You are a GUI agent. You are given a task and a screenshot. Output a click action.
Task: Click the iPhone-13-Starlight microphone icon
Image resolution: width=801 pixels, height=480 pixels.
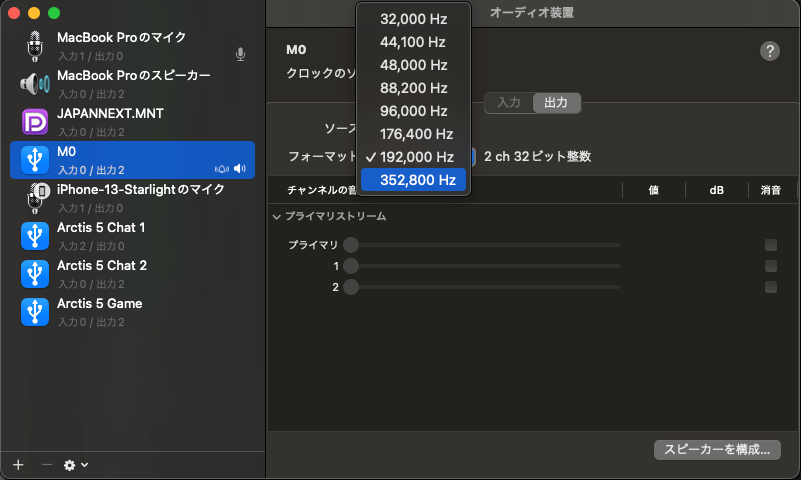click(37, 198)
